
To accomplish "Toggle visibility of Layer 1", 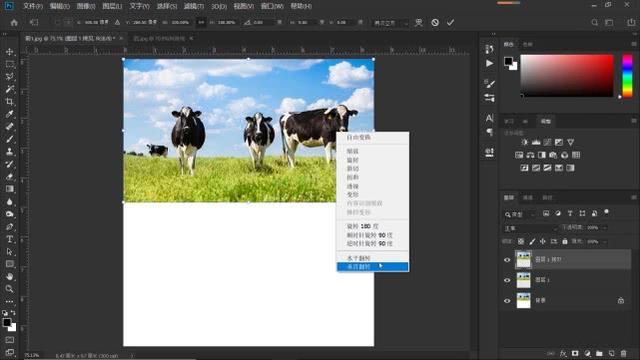I will click(507, 280).
